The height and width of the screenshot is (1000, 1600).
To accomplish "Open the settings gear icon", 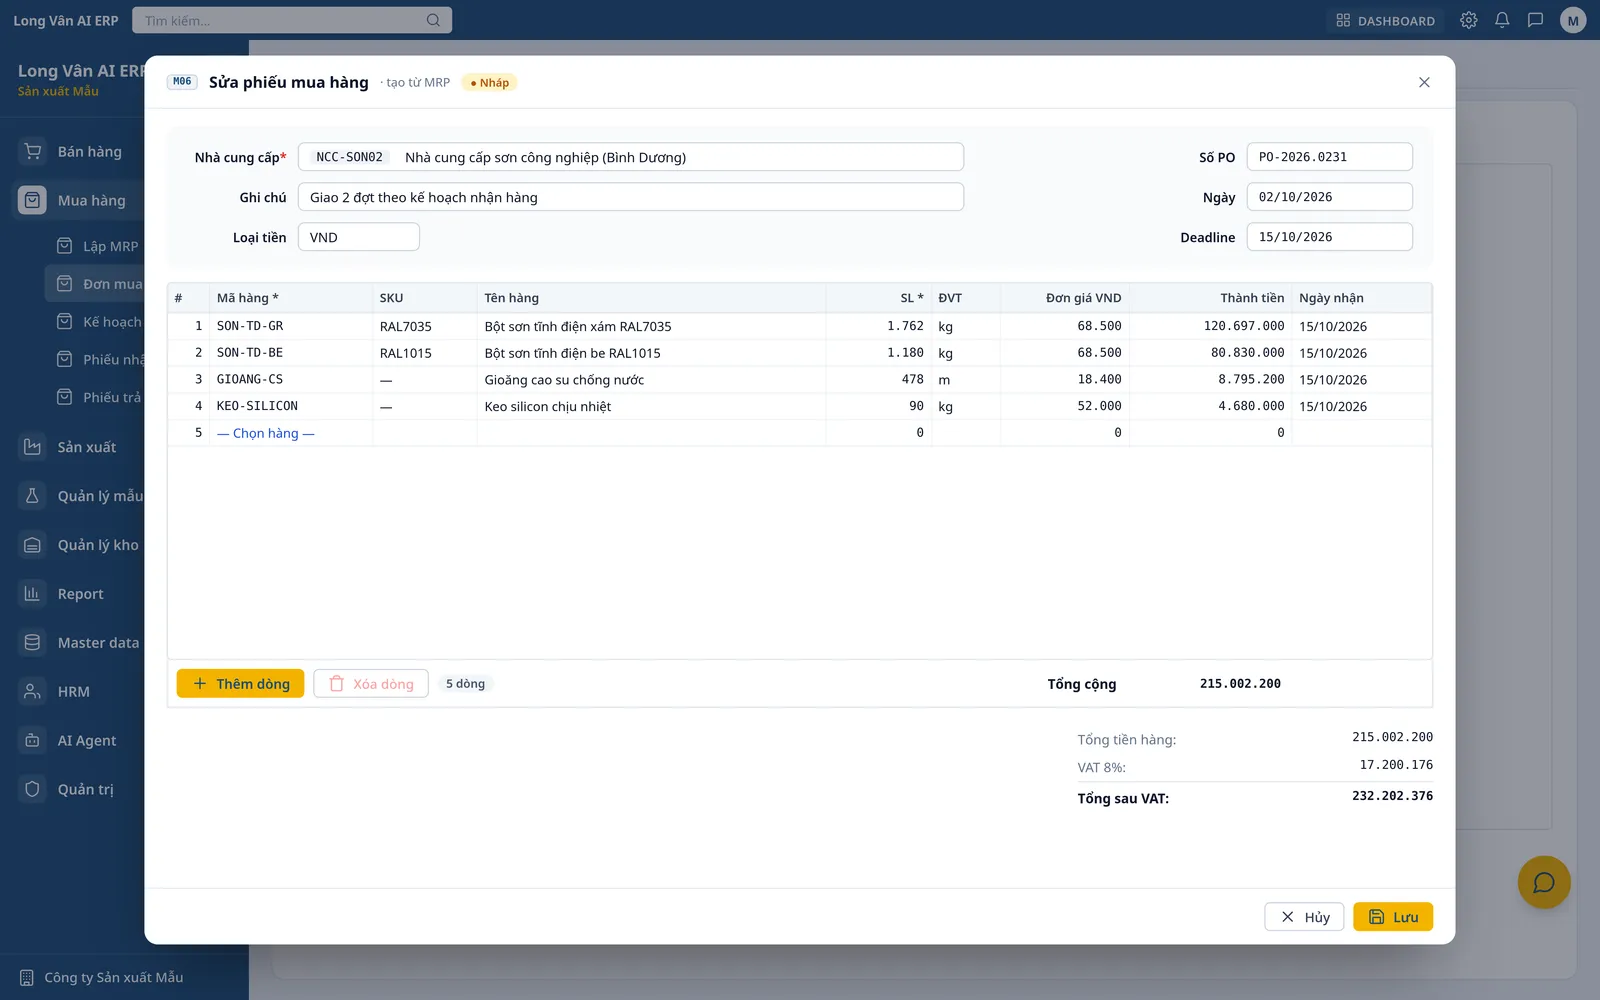I will [1468, 20].
